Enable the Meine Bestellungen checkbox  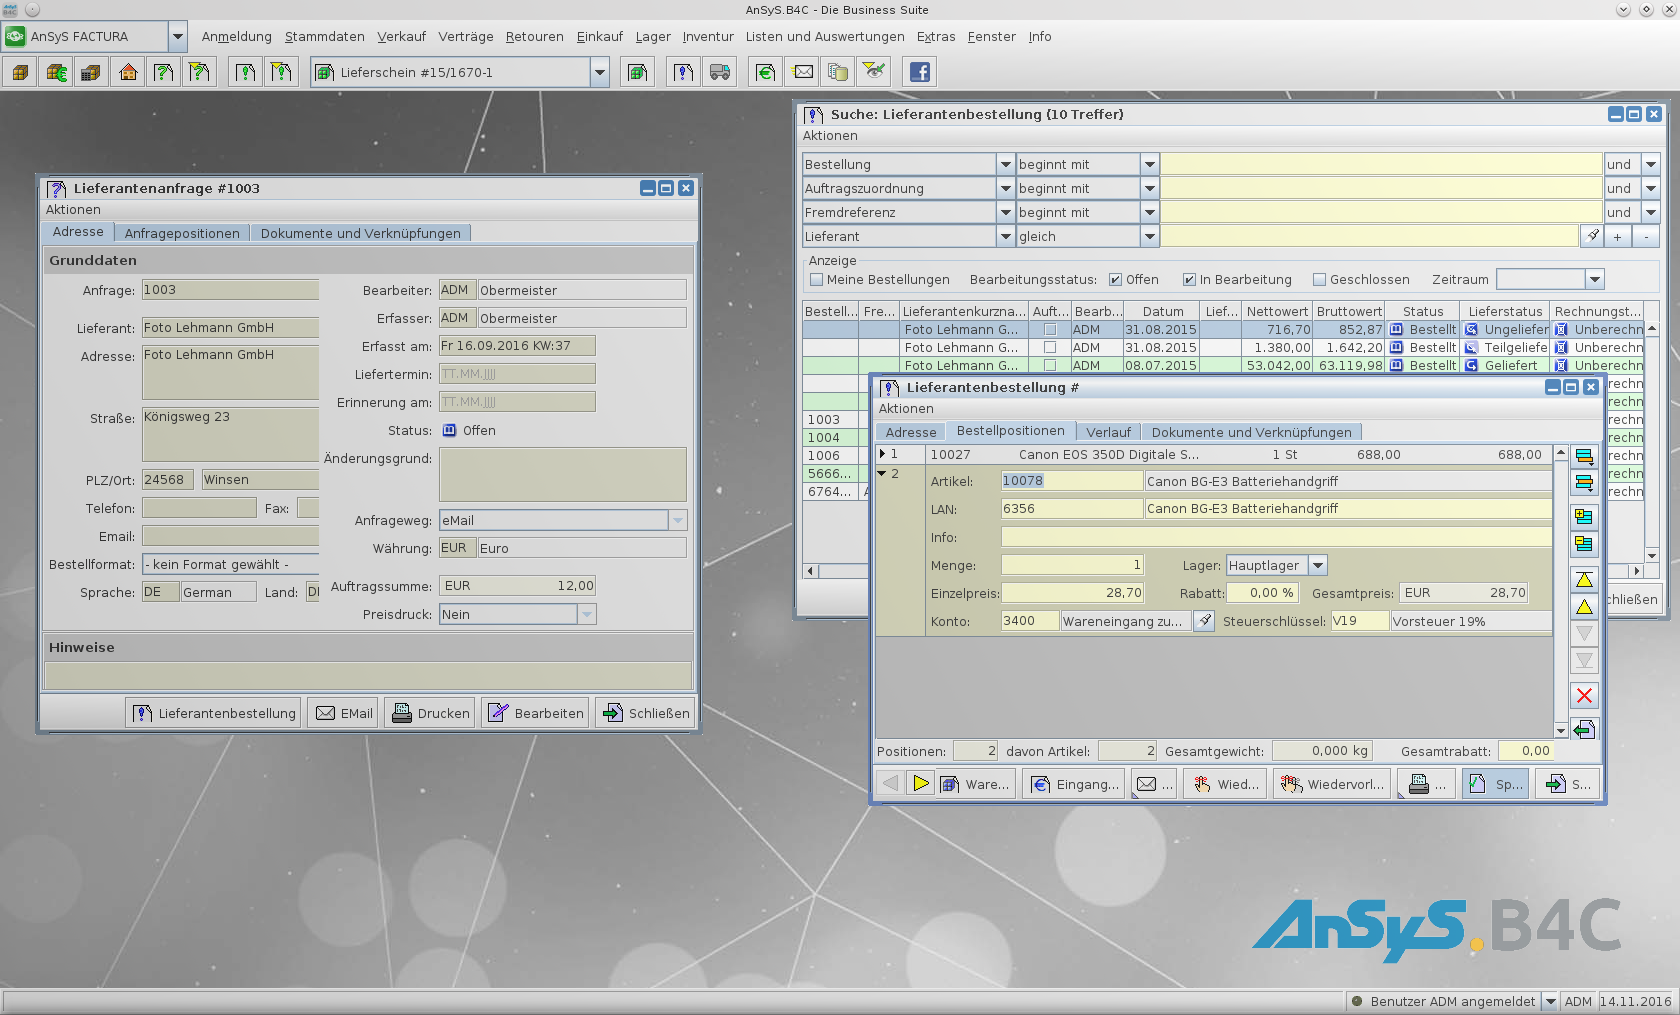(x=816, y=280)
